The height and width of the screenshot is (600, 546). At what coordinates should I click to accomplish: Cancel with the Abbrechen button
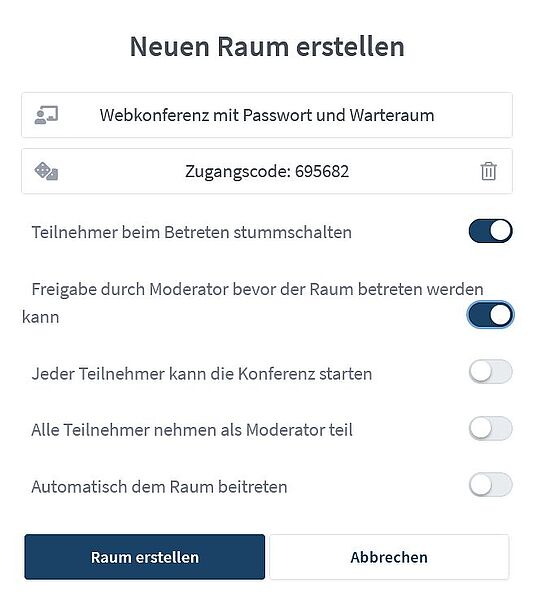click(389, 557)
